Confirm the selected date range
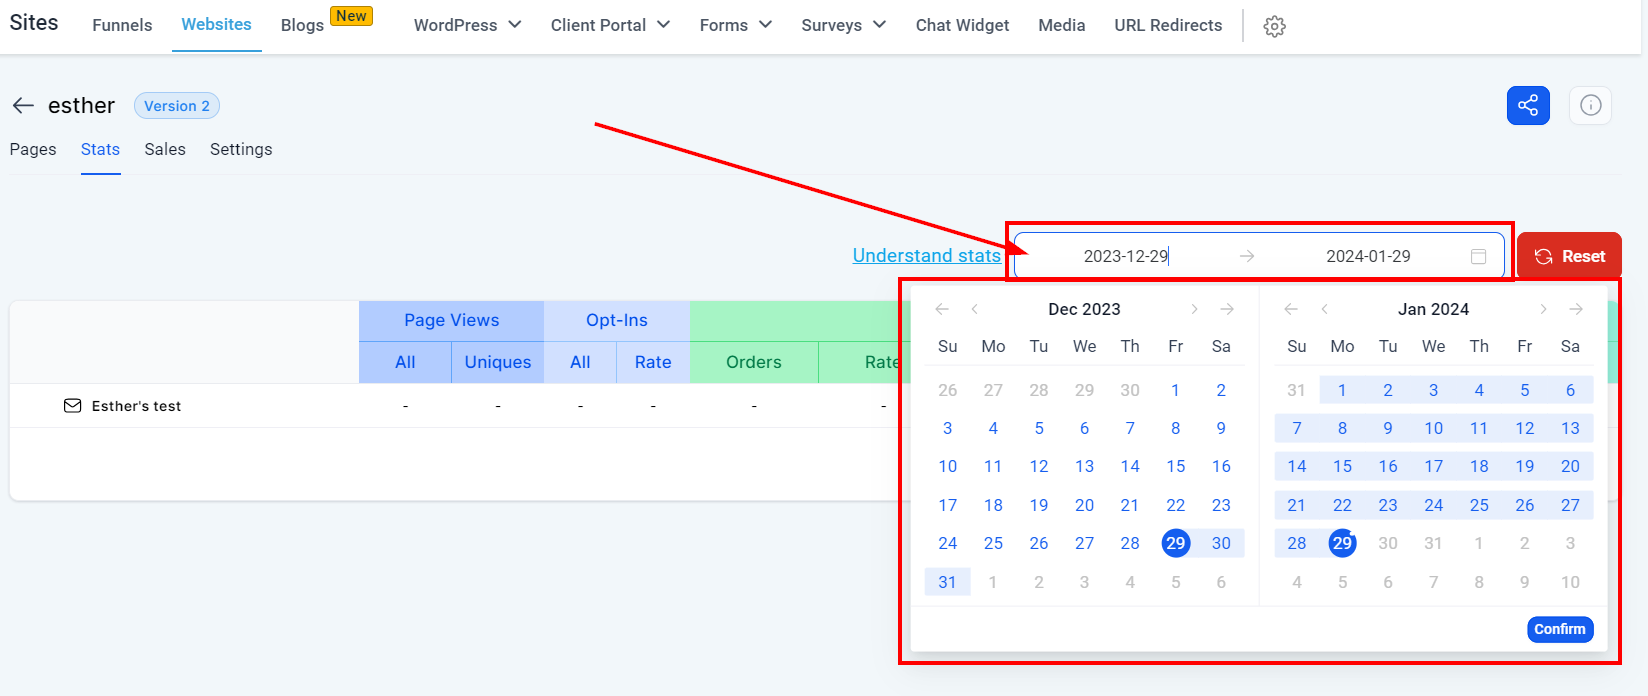The height and width of the screenshot is (696, 1648). tap(1560, 629)
